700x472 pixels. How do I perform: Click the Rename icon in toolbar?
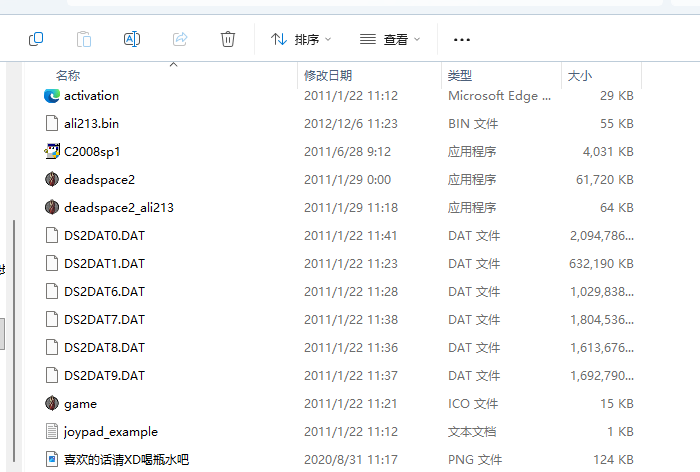click(x=131, y=39)
